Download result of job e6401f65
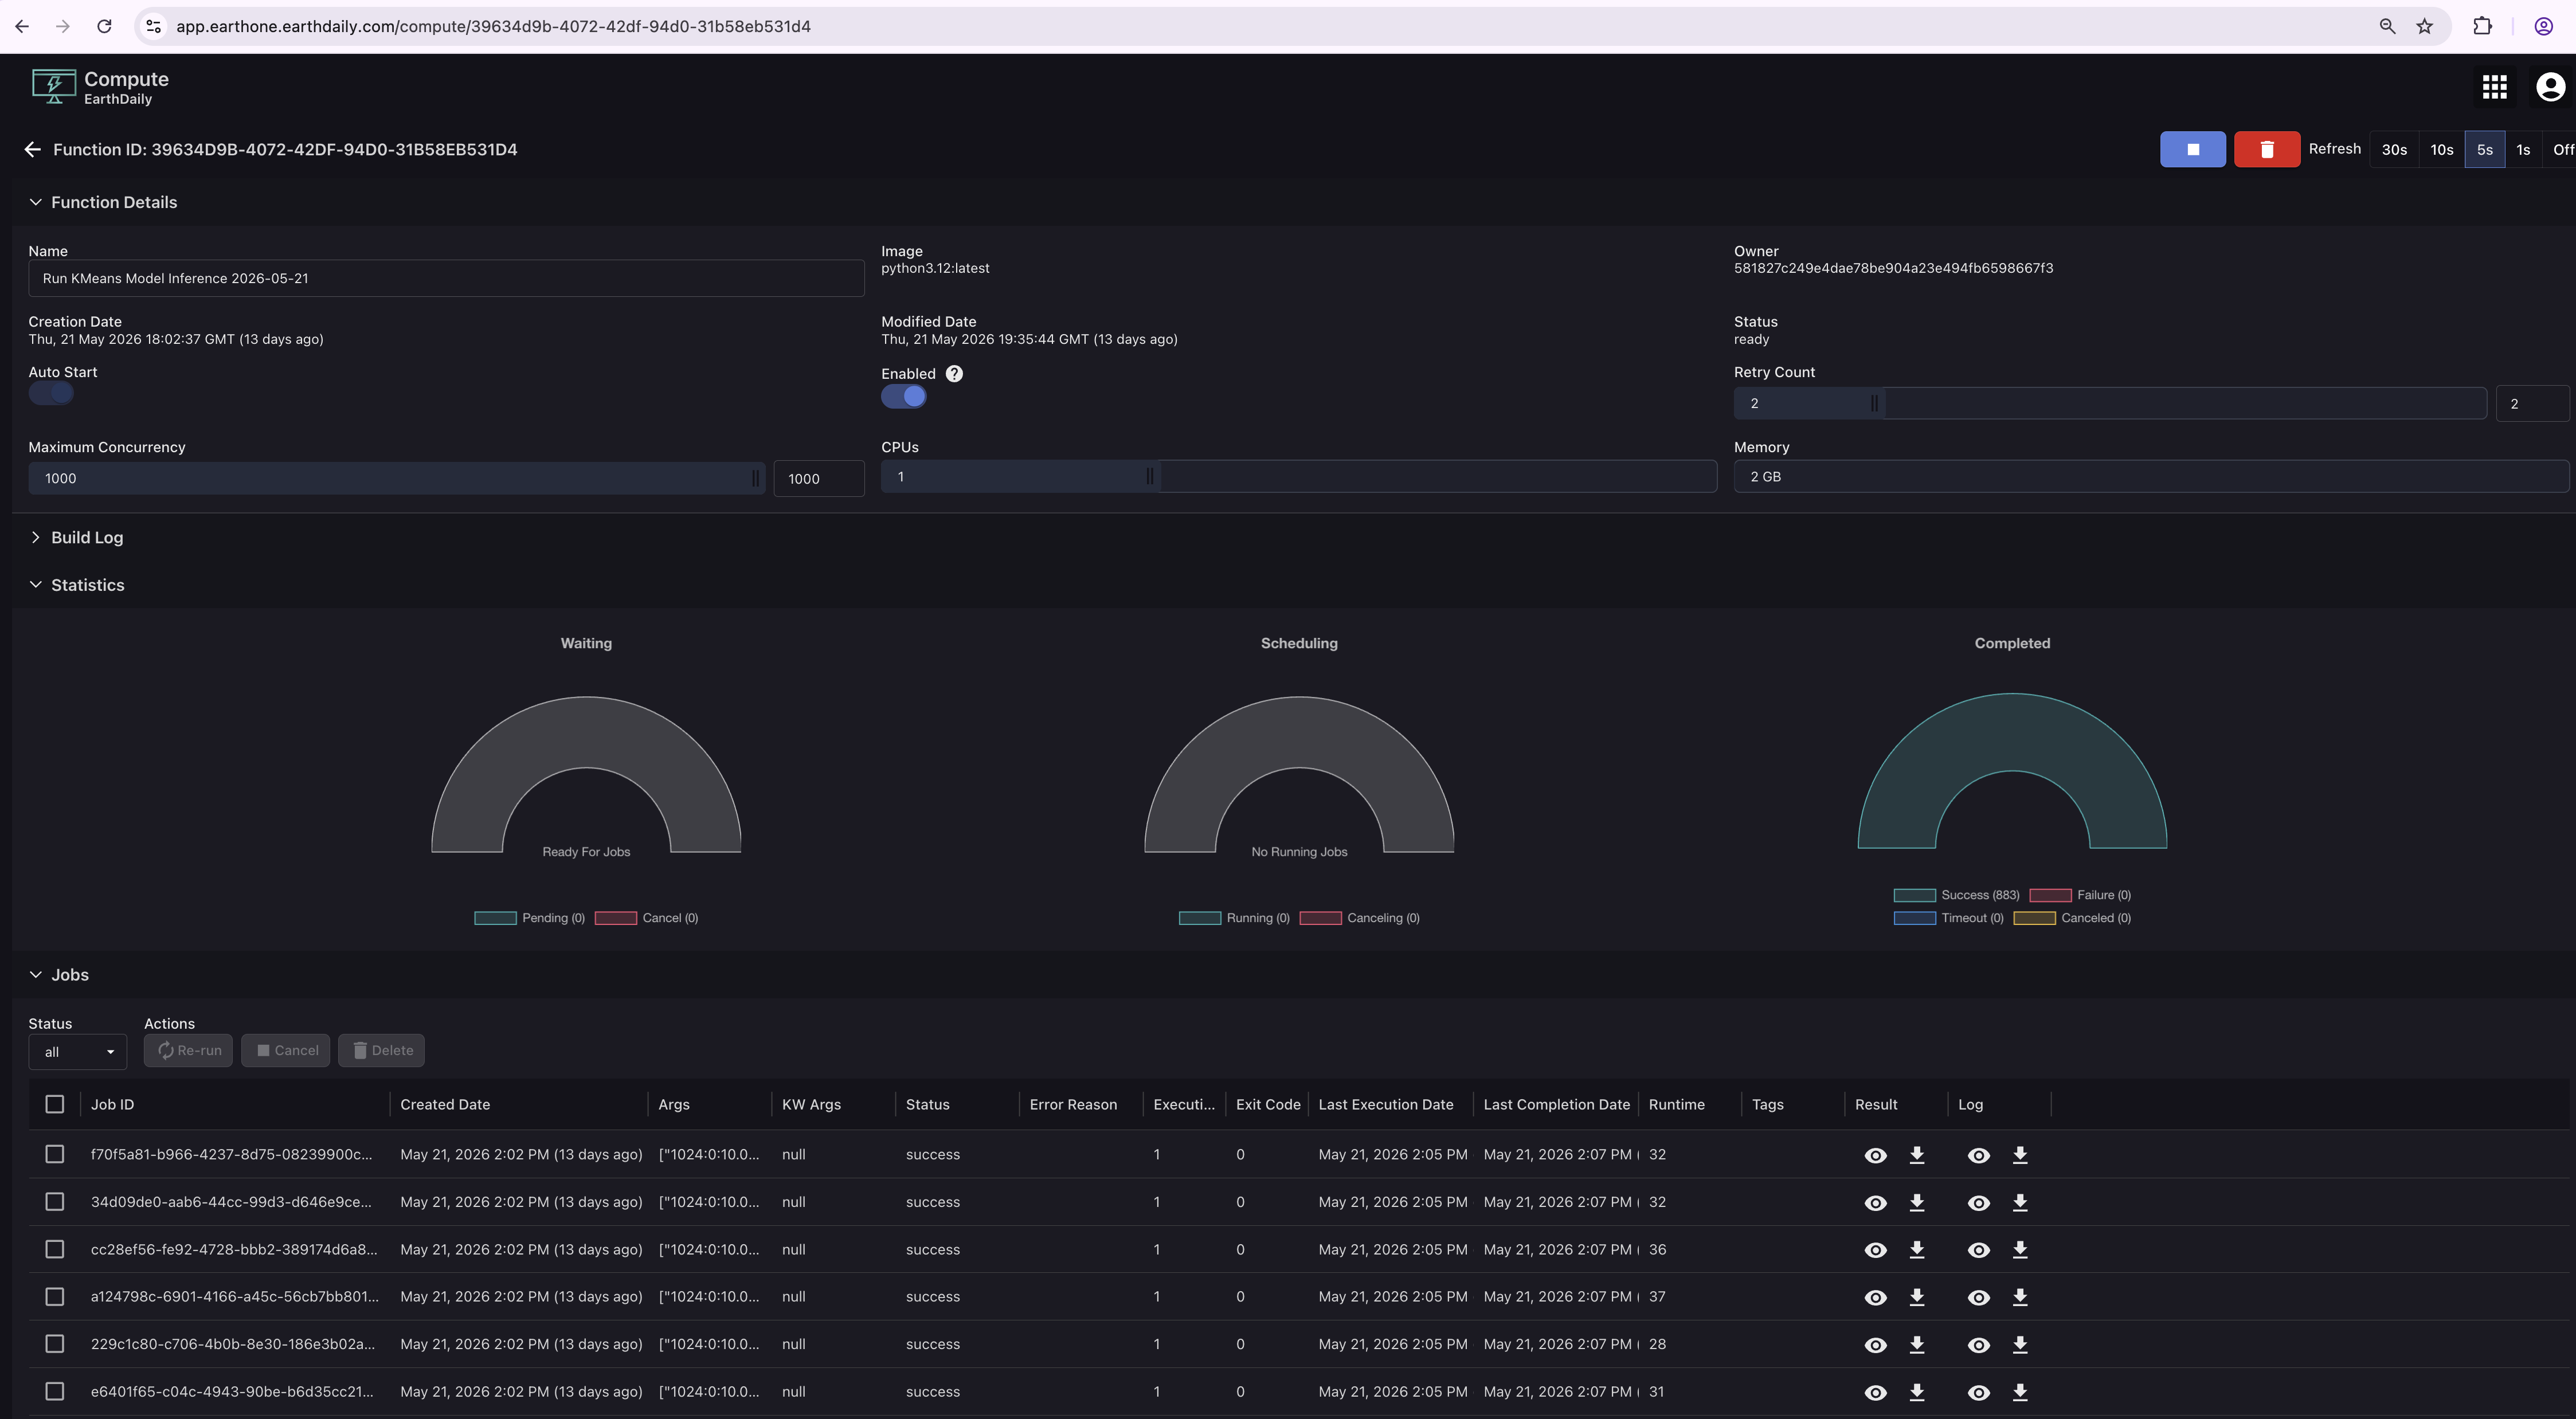 [x=1916, y=1392]
